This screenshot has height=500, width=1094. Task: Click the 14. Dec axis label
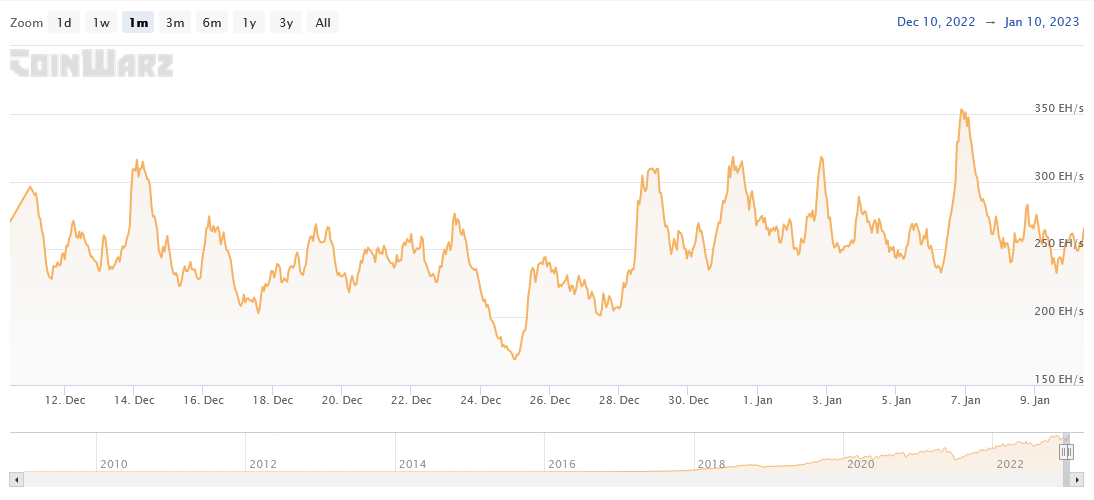tap(135, 400)
